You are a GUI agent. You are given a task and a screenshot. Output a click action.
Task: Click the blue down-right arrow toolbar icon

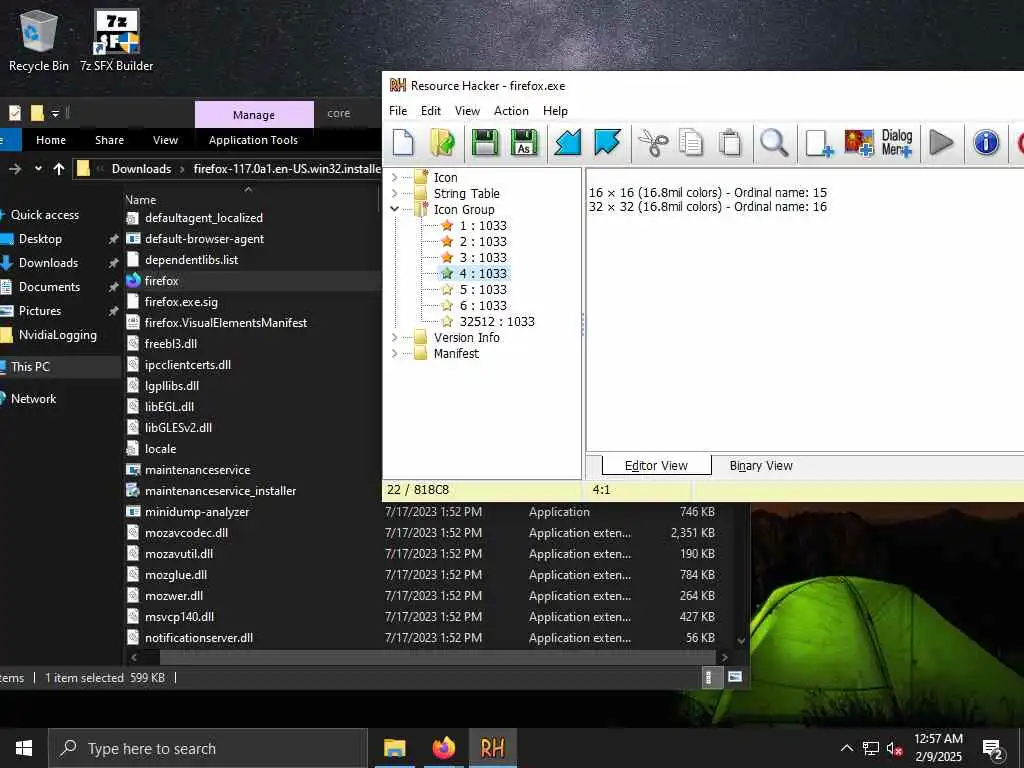point(607,142)
